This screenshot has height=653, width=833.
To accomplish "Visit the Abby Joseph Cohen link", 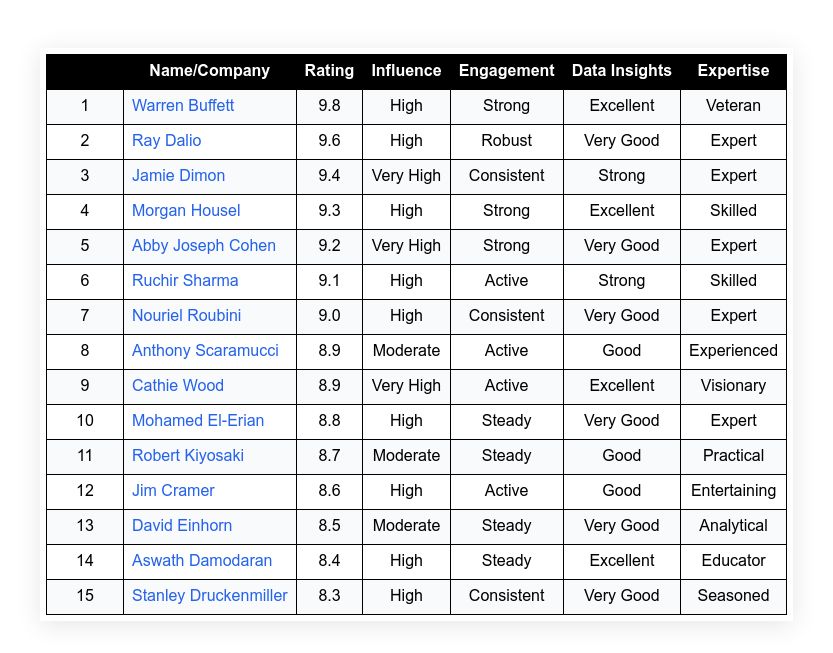I will [203, 245].
